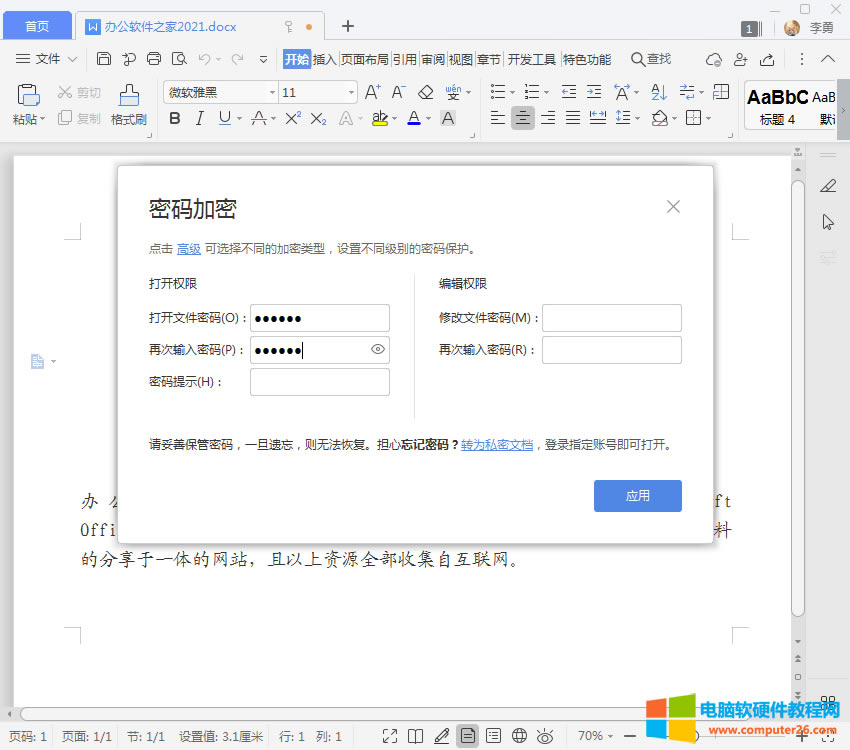Toggle eye protection mode in status bar
The width and height of the screenshot is (850, 750).
(545, 736)
